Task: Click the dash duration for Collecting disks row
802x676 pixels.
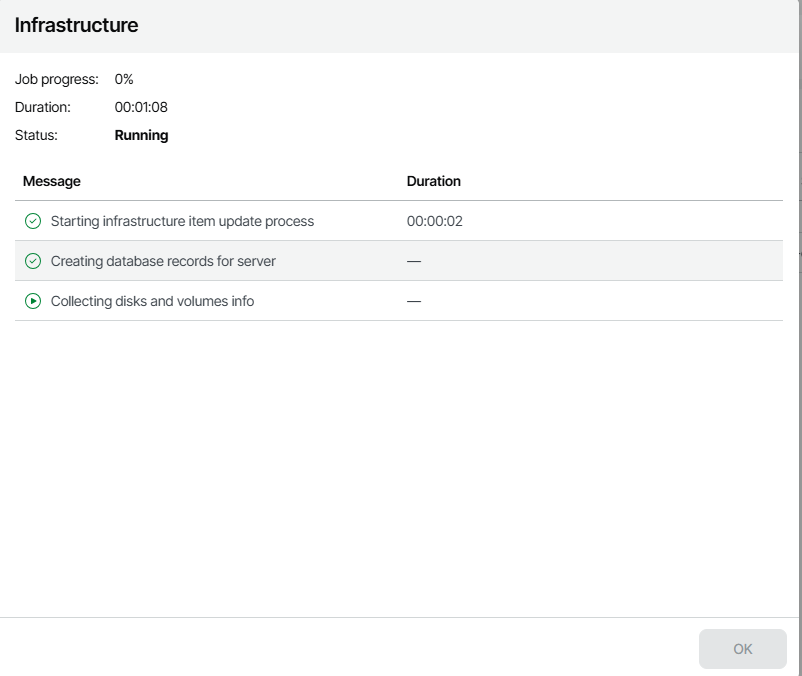Action: (414, 301)
